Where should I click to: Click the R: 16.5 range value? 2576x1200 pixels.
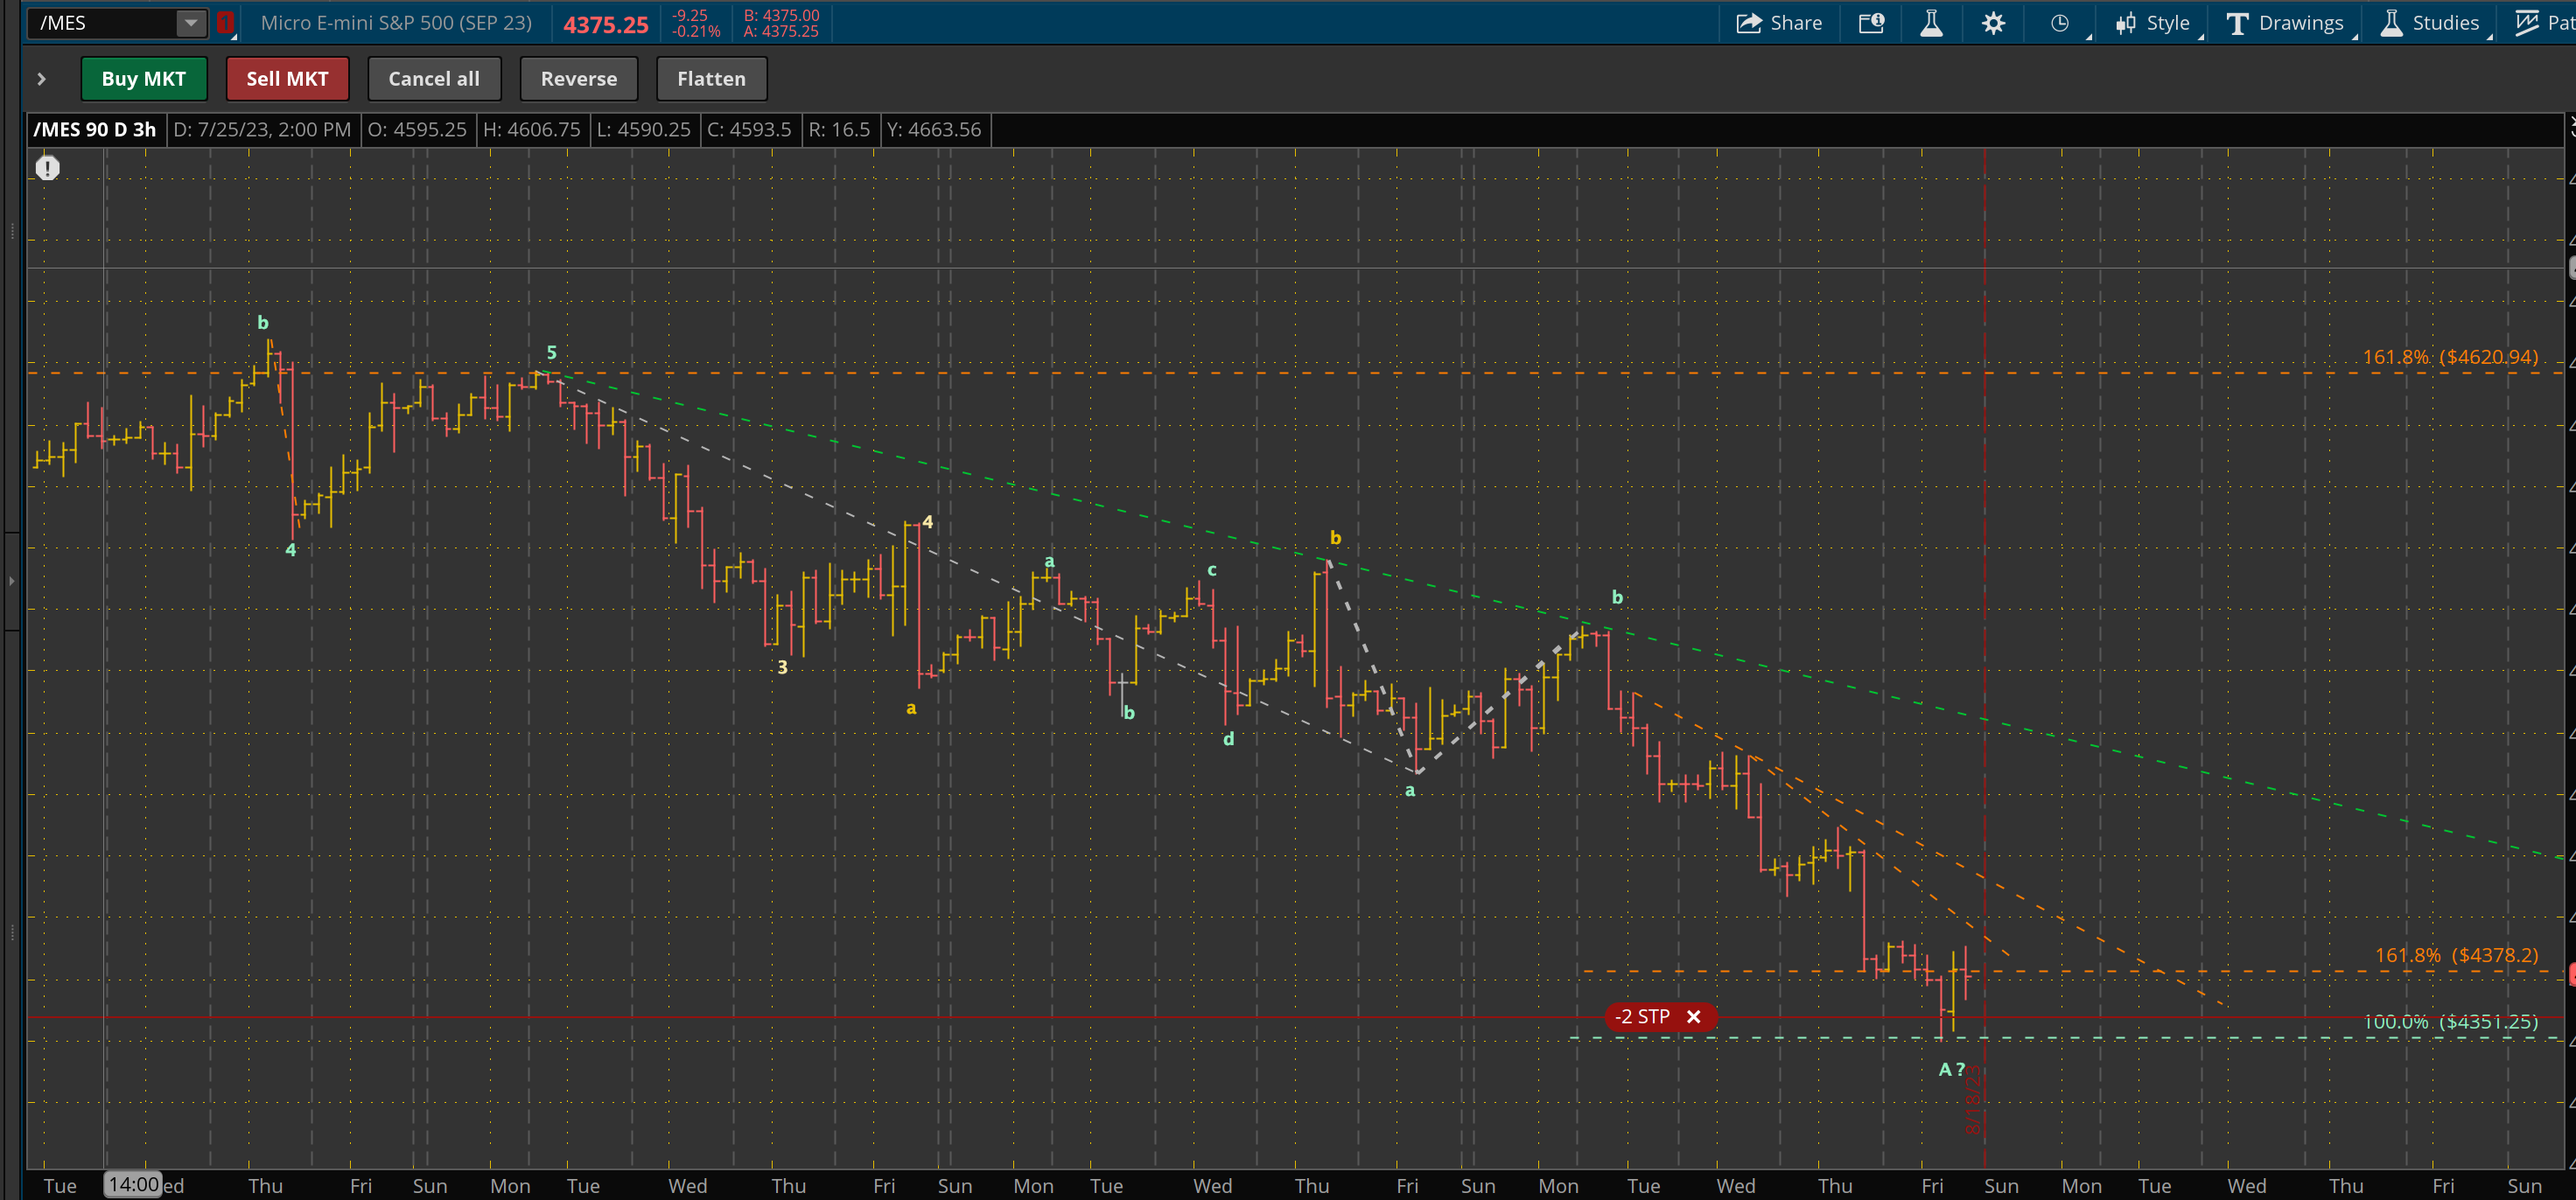pos(839,130)
